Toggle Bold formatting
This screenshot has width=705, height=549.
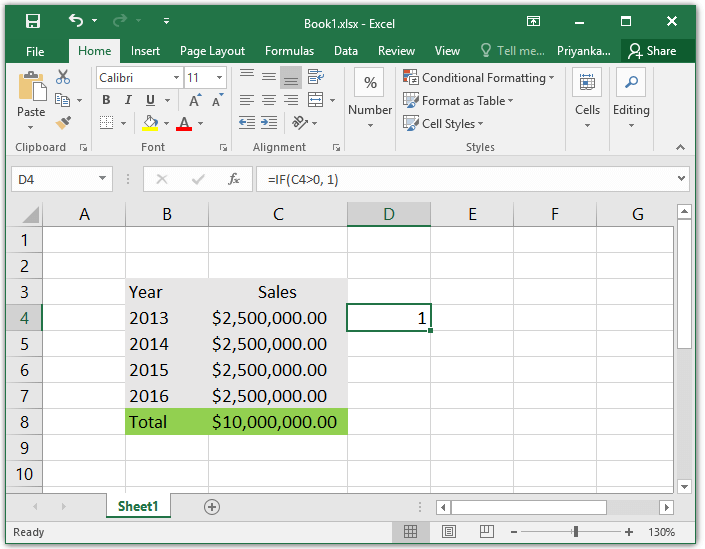tap(106, 100)
